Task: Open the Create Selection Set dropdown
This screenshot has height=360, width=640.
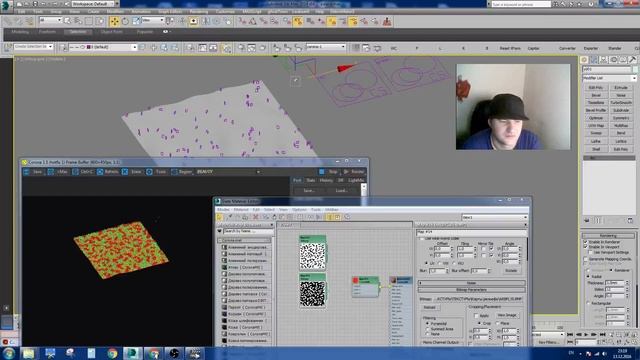Action: pyautogui.click(x=33, y=47)
